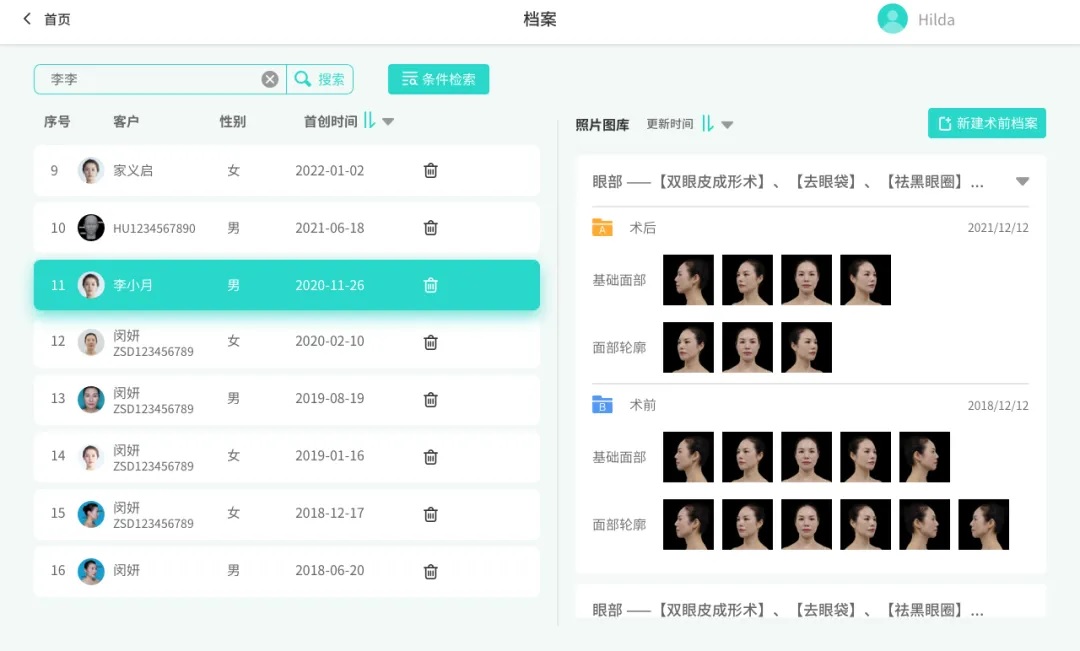Open the blue 术前 folder icon
The height and width of the screenshot is (651, 1080).
click(x=602, y=405)
